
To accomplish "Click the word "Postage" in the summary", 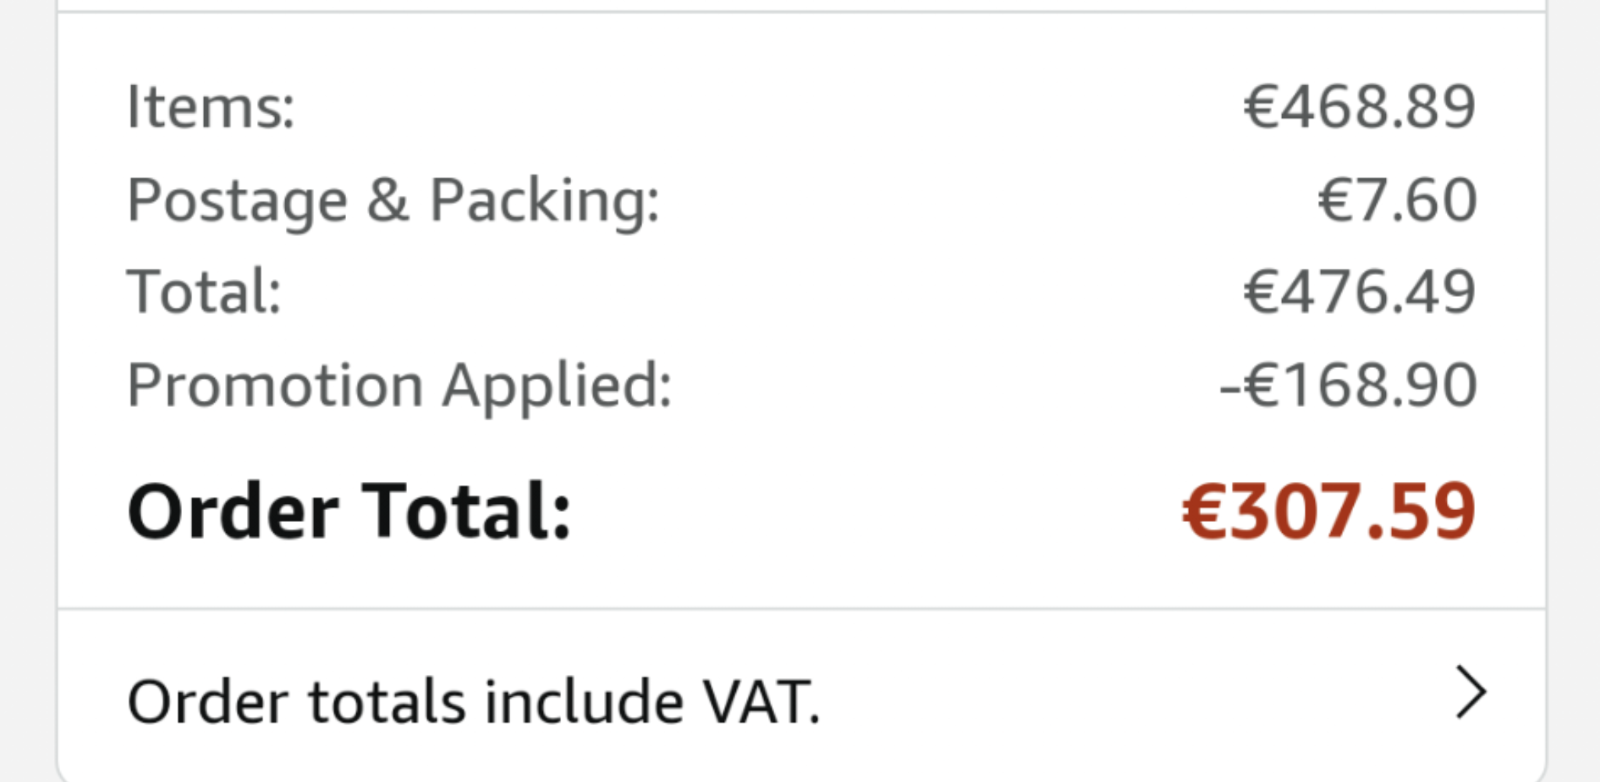I will [x=237, y=202].
